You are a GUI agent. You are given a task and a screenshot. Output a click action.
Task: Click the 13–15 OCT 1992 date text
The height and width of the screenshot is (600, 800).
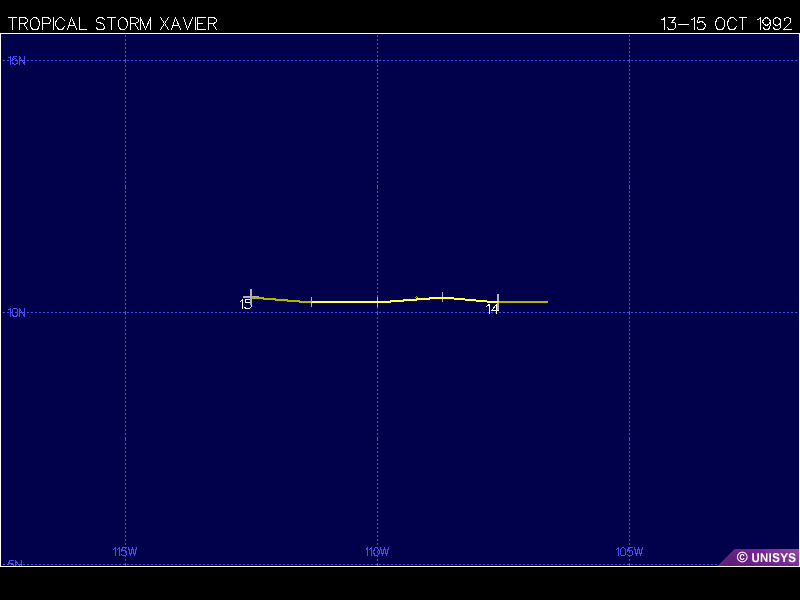[726, 24]
